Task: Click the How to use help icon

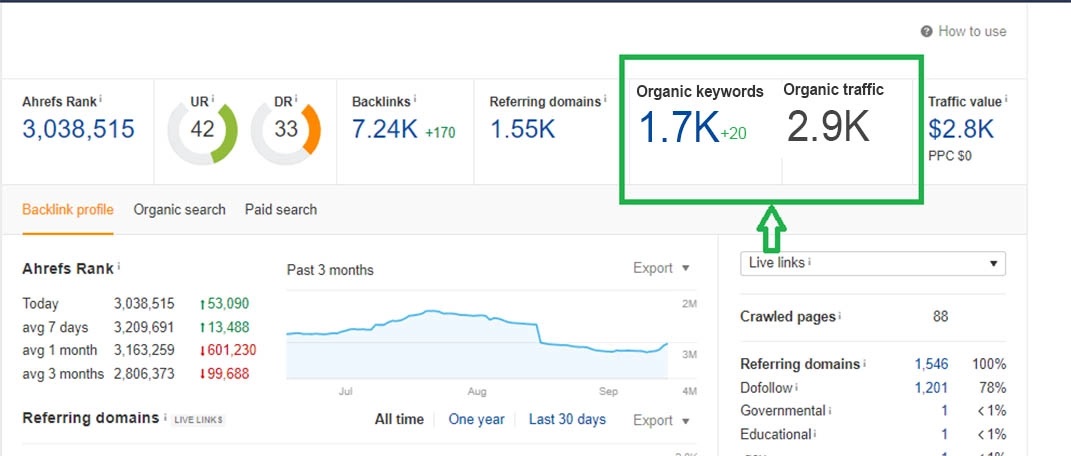Action: click(927, 31)
